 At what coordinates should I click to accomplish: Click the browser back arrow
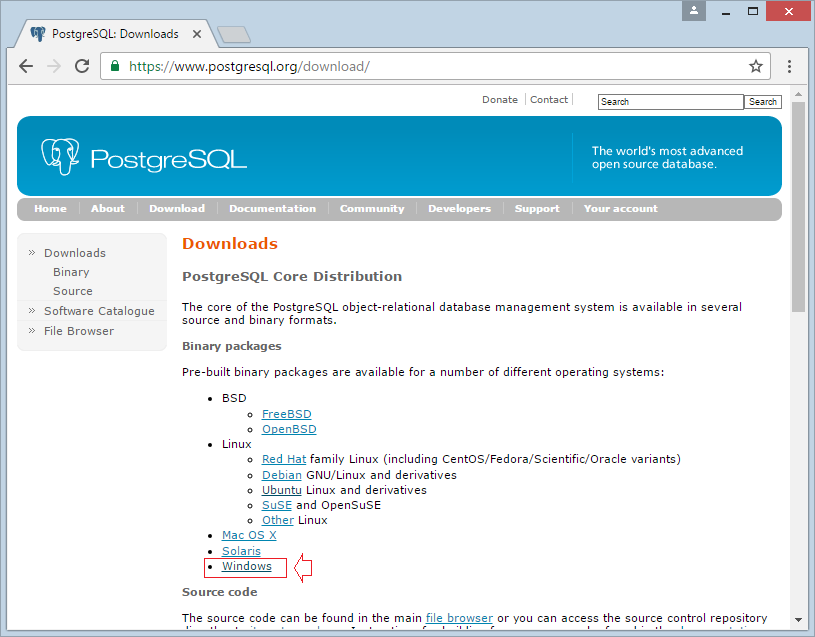[26, 66]
